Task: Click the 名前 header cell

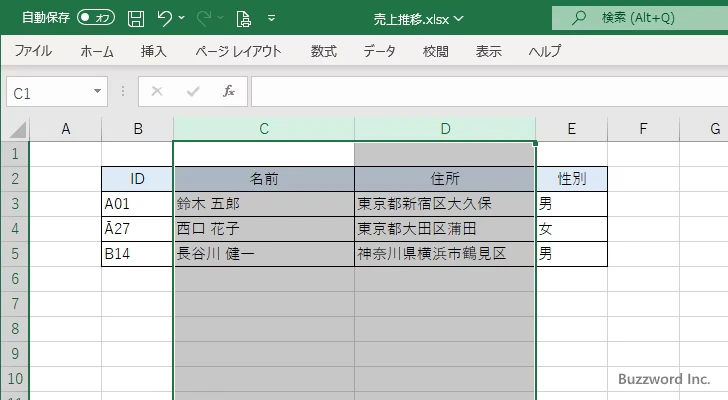Action: (x=264, y=179)
